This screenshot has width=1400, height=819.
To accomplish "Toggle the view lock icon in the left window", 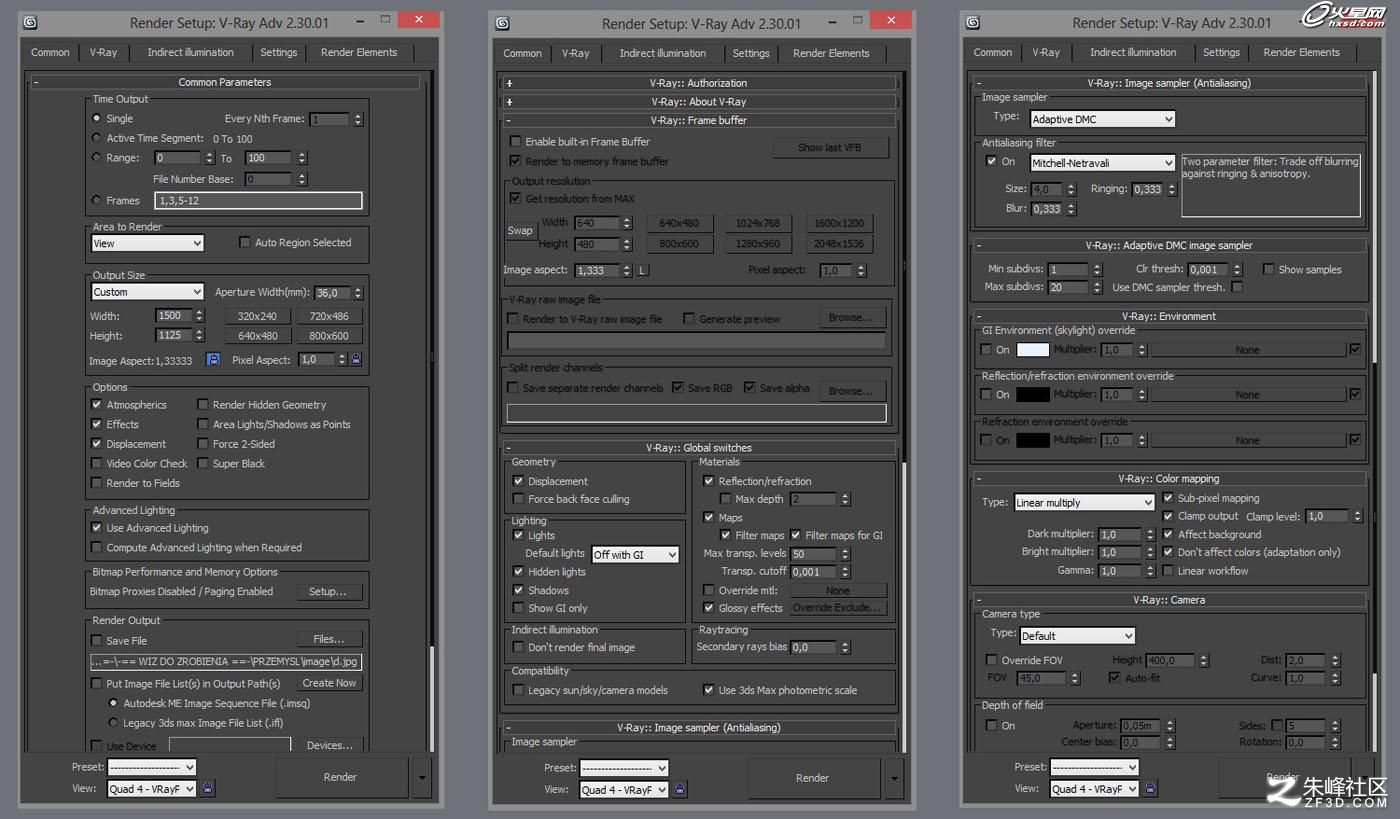I will pos(208,788).
